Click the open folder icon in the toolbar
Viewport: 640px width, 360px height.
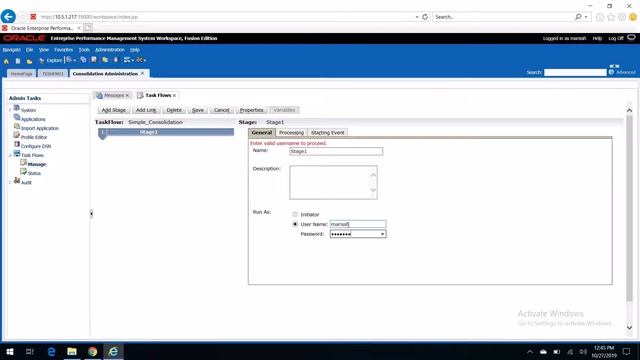(x=29, y=61)
